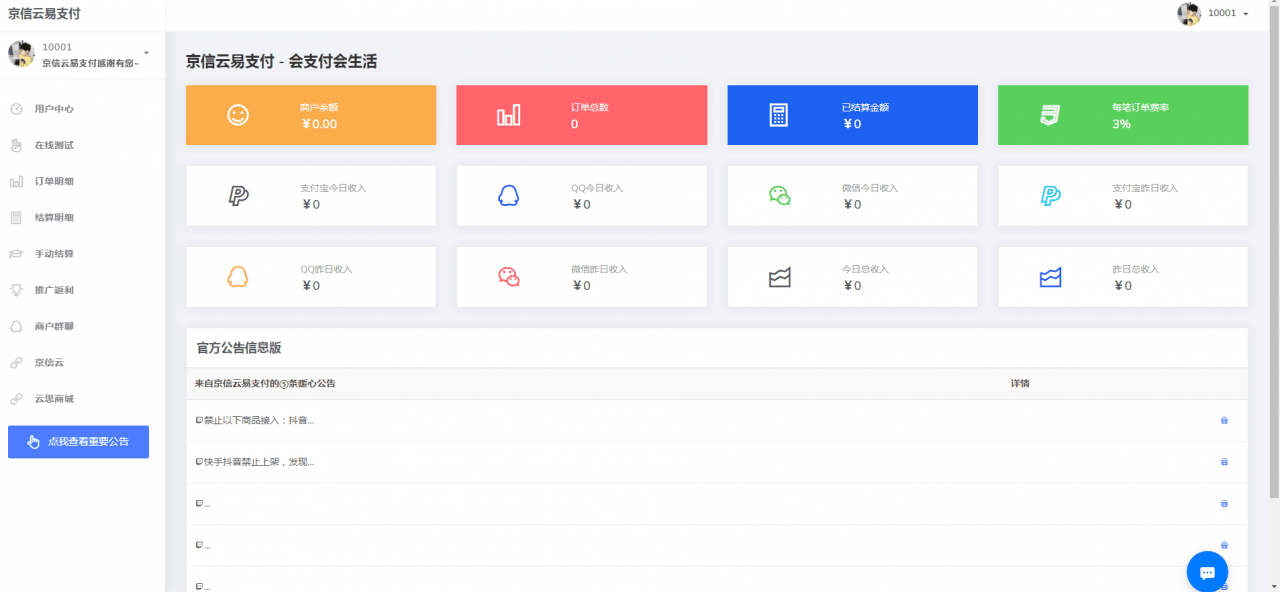Click the 支付宝今日收入 PayPal-style icon
Viewport: 1280px width, 592px height.
tap(237, 195)
